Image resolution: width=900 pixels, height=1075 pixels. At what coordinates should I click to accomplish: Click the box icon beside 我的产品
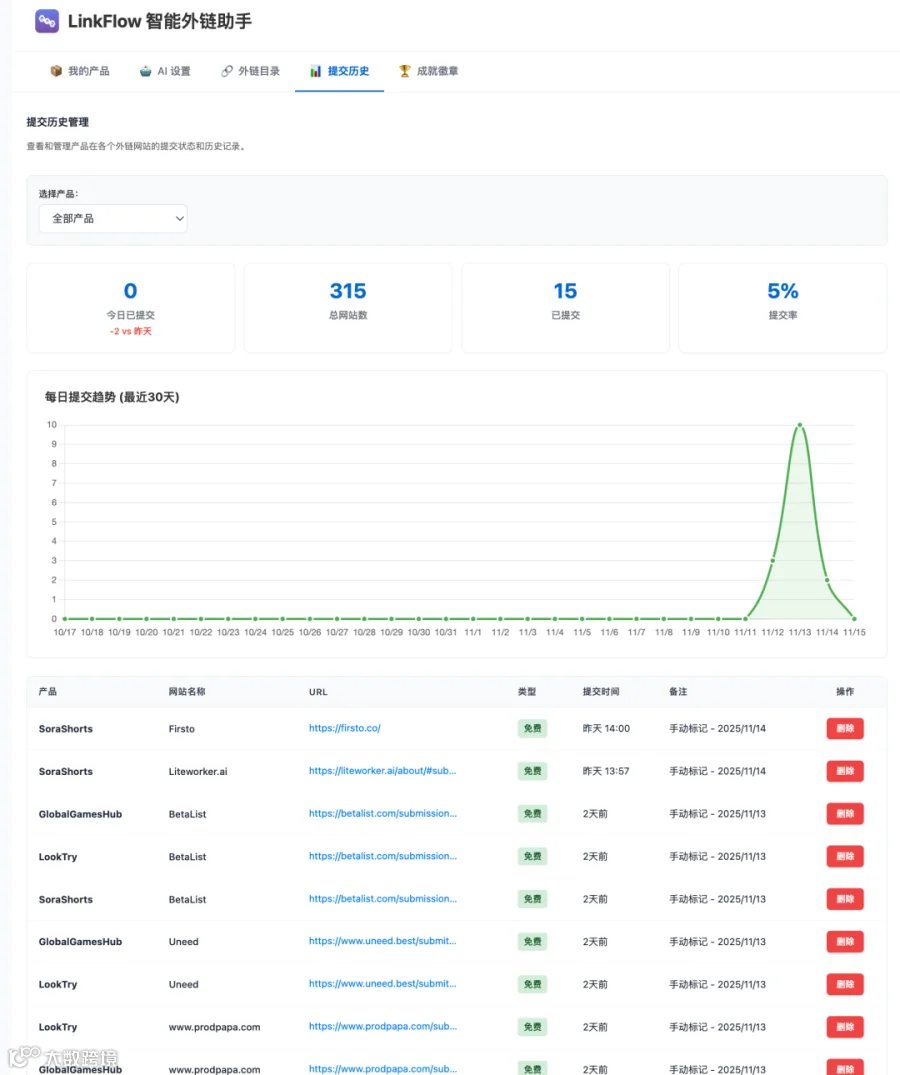(x=56, y=71)
